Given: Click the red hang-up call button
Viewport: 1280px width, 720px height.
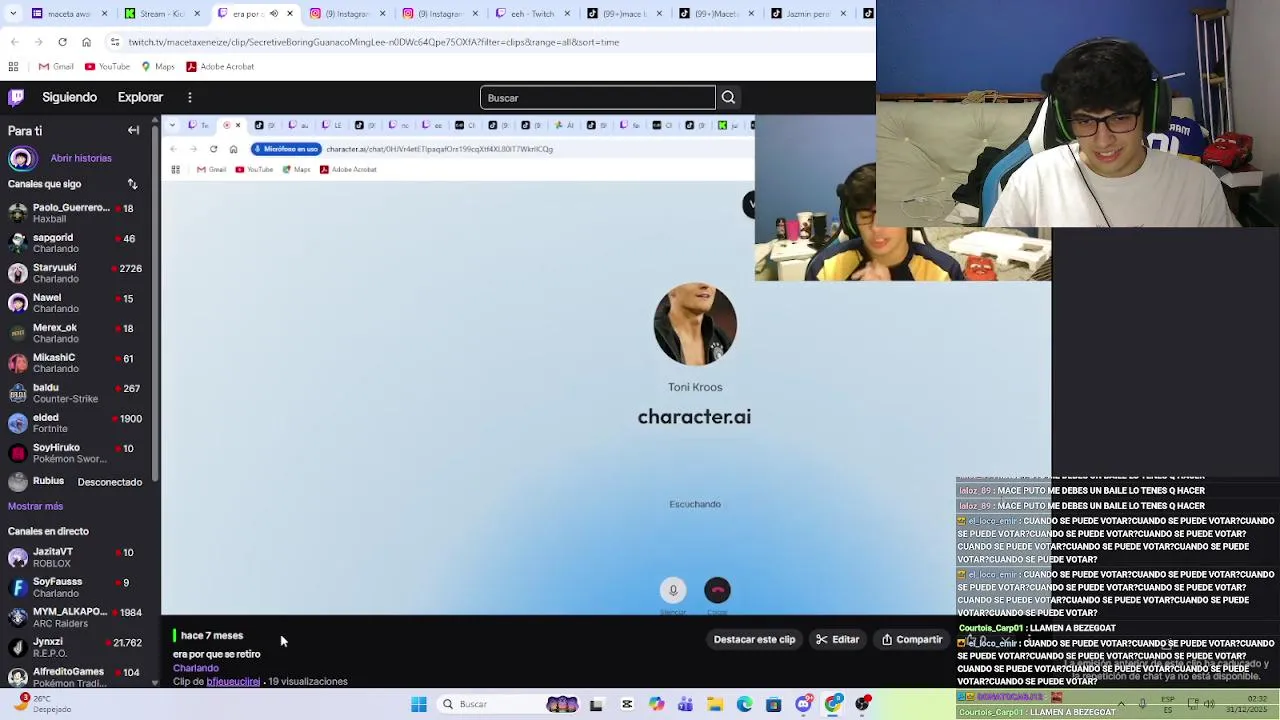Looking at the screenshot, I should click(717, 590).
